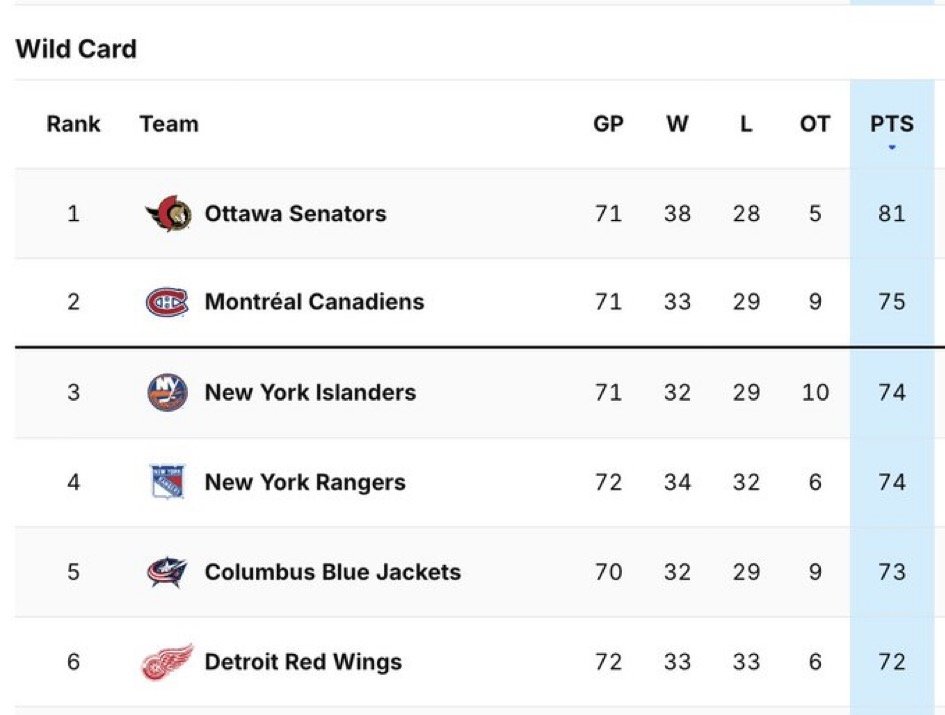945x715 pixels.
Task: Click the Ottawa Senators logo
Action: [x=168, y=213]
